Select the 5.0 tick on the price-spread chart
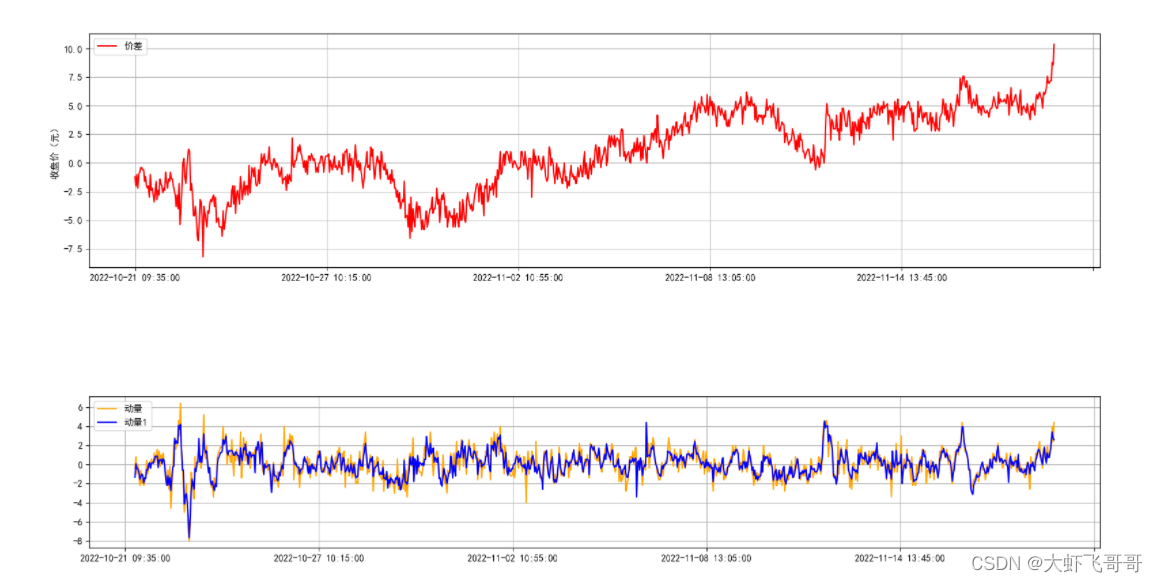Screen dimensions: 1158x582 75,106
